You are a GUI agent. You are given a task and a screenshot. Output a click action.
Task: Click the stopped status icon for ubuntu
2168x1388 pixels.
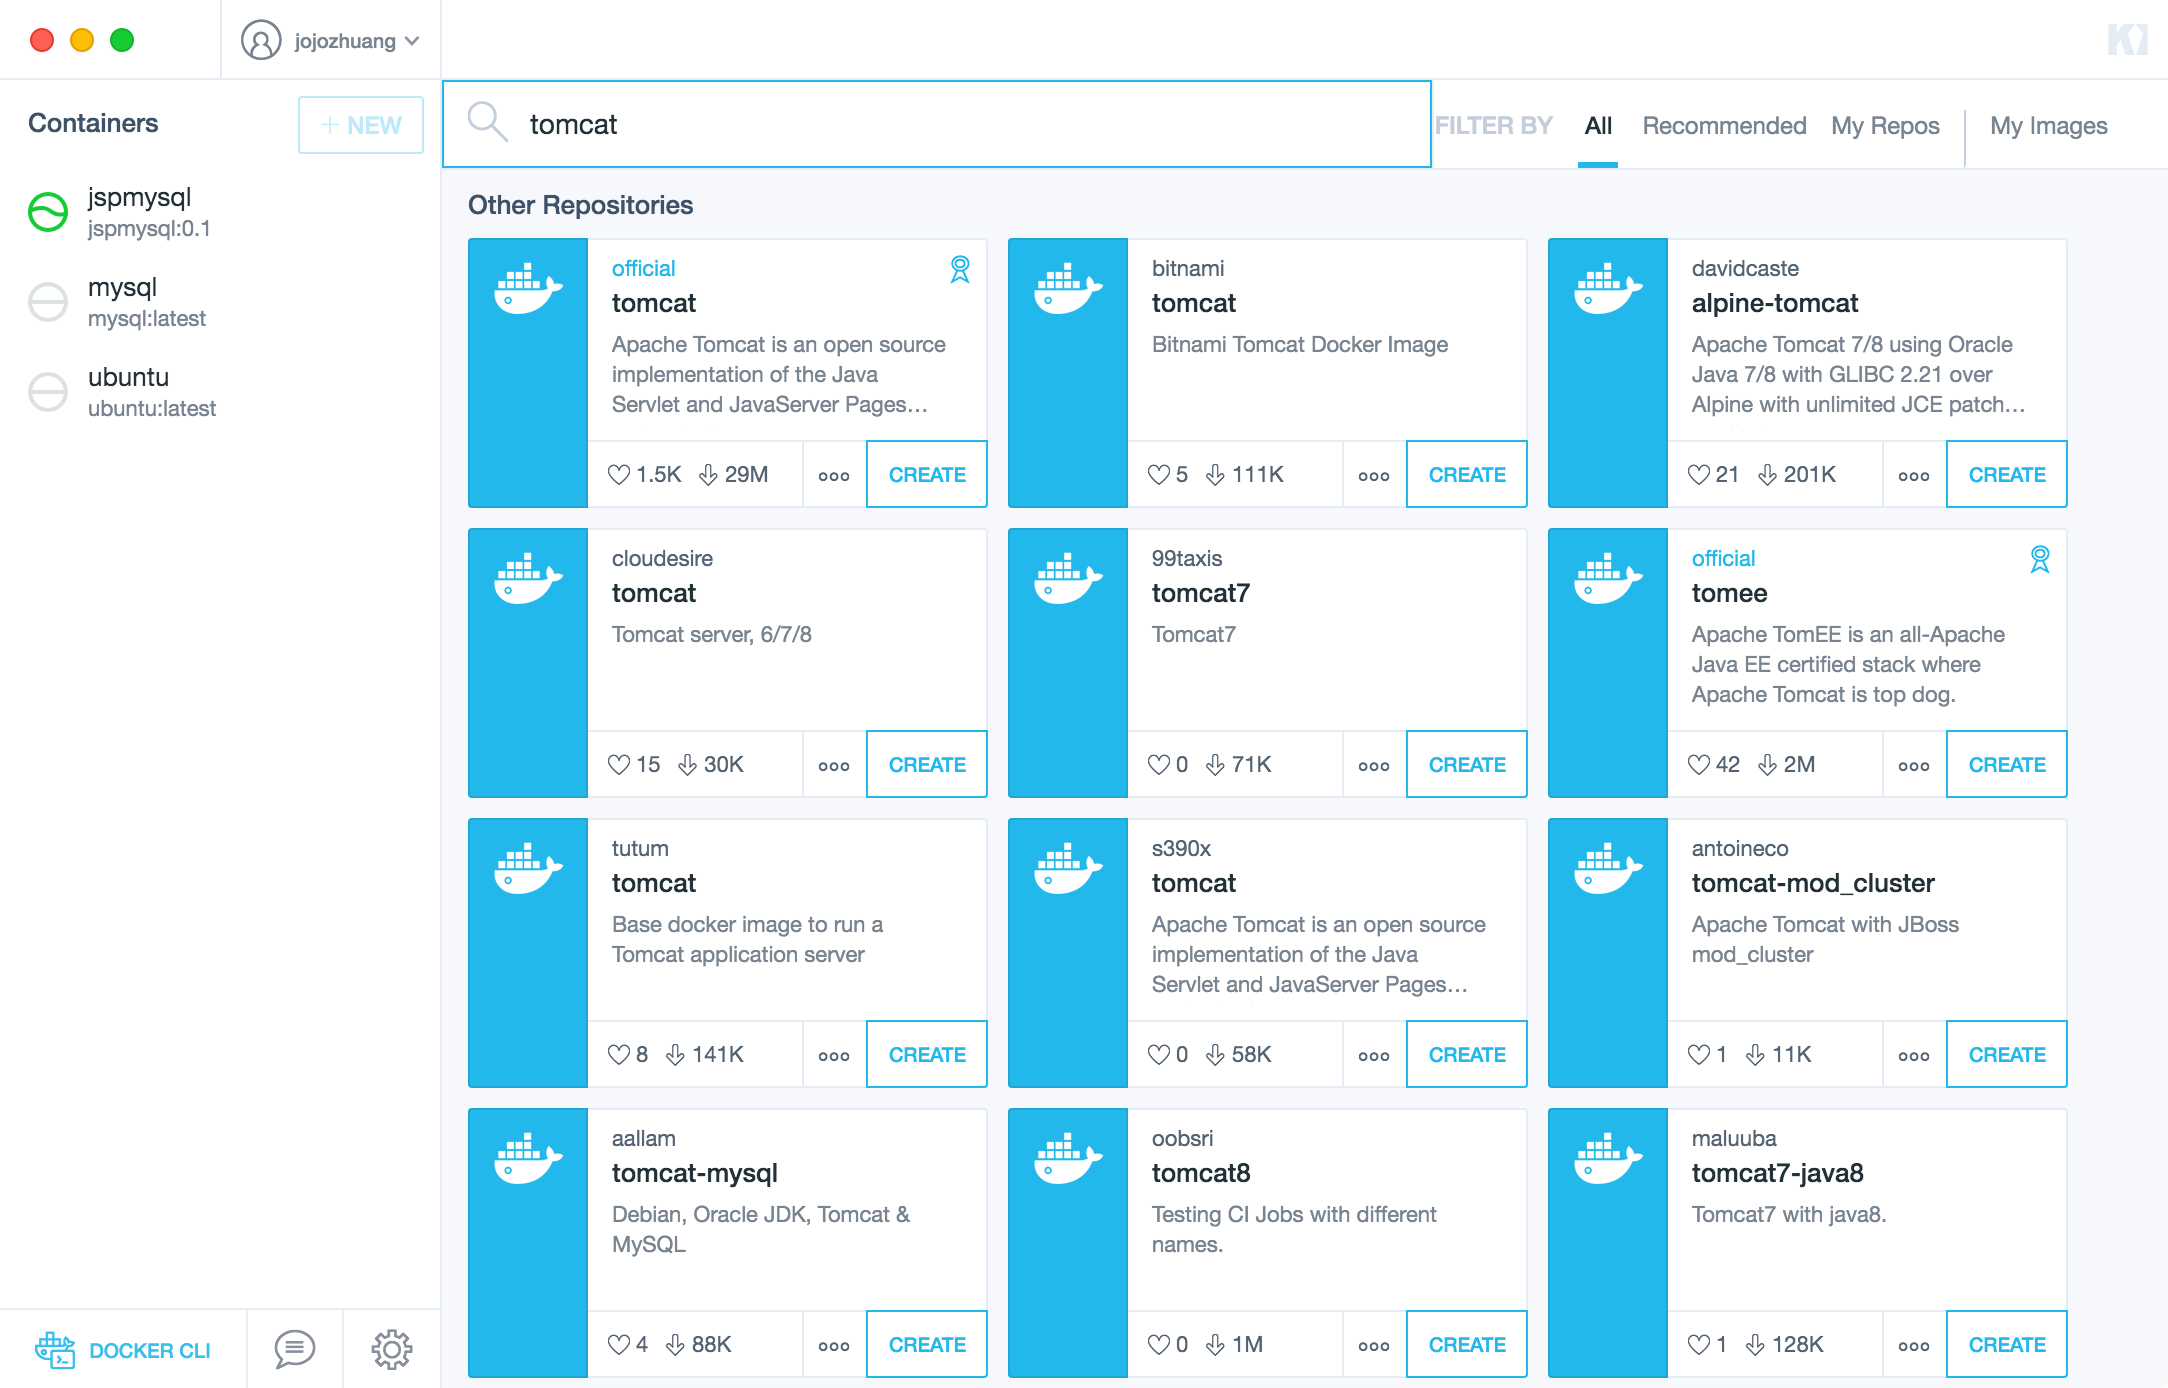(x=48, y=392)
